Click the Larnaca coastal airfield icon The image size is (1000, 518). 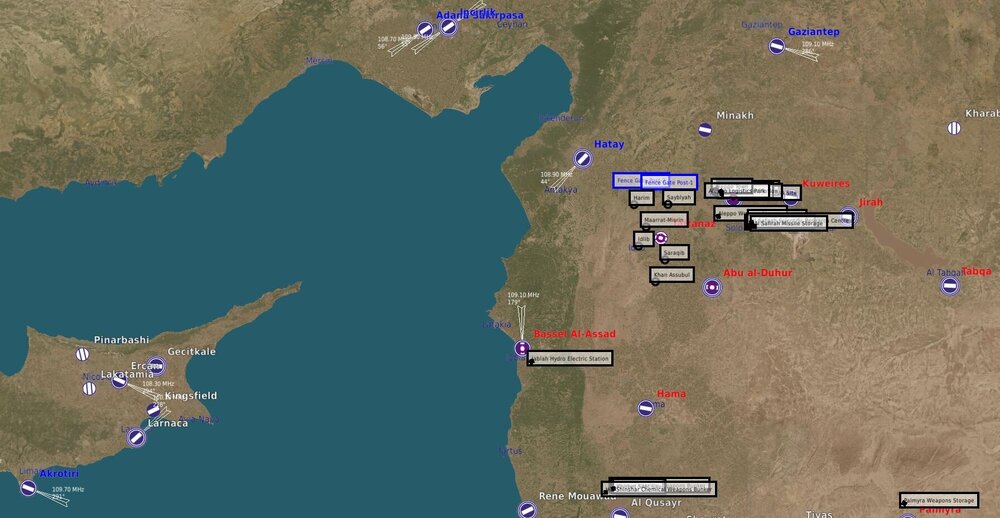pos(136,438)
